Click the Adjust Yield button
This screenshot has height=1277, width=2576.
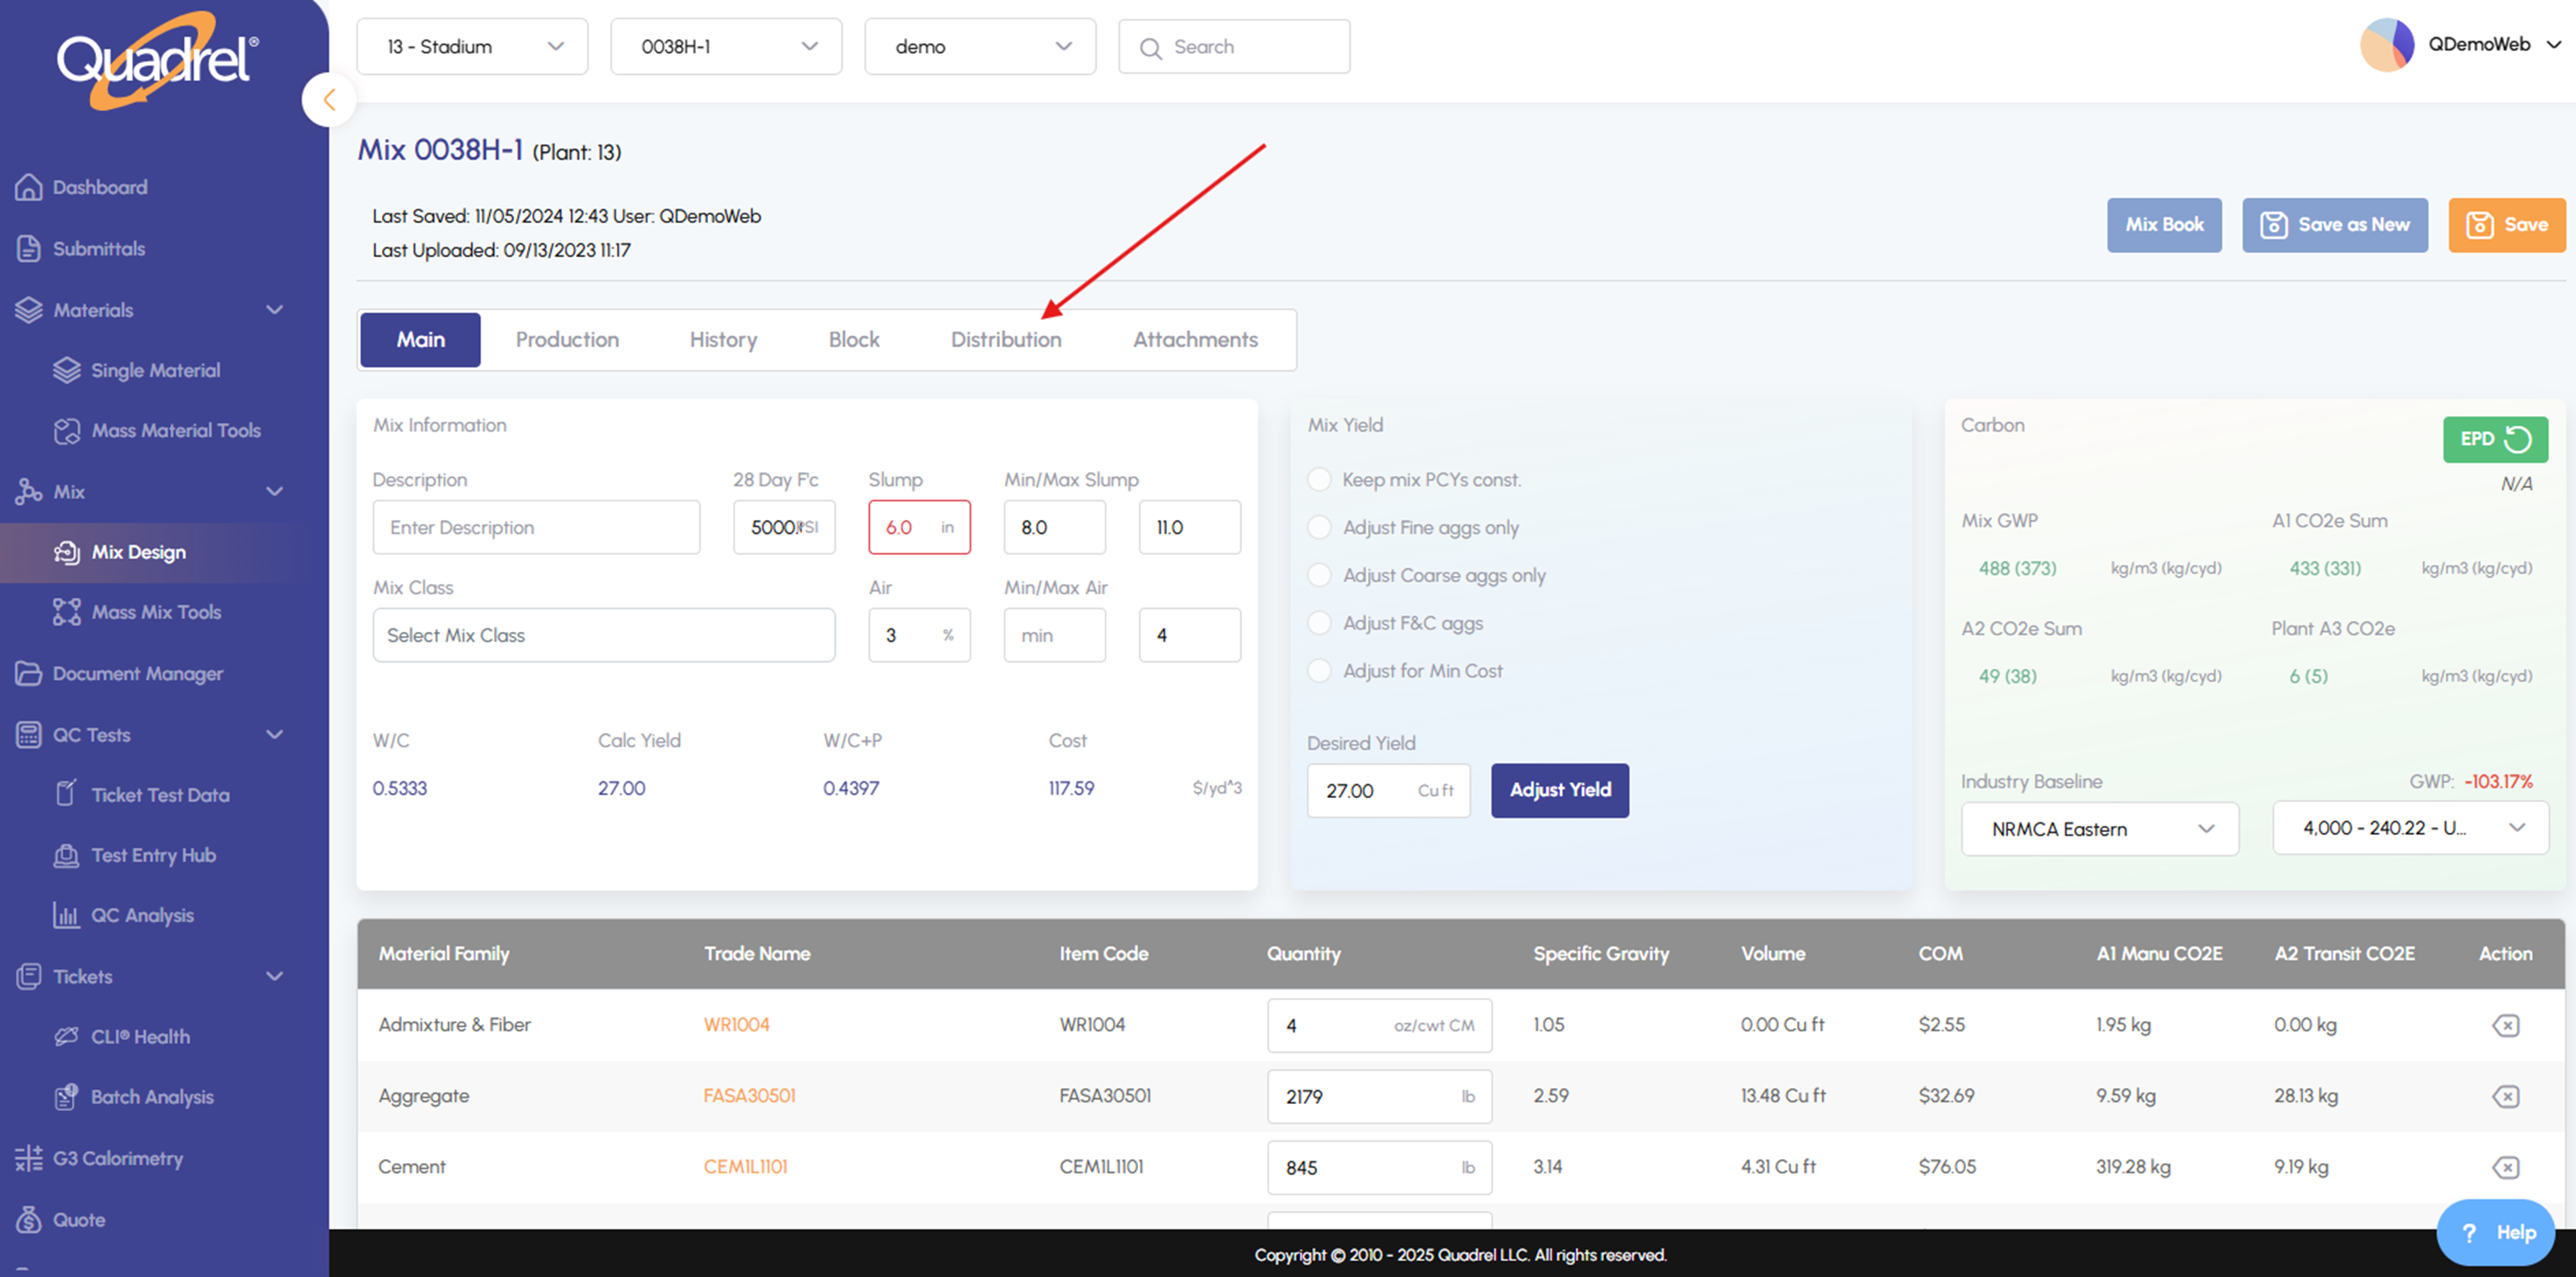[1559, 790]
